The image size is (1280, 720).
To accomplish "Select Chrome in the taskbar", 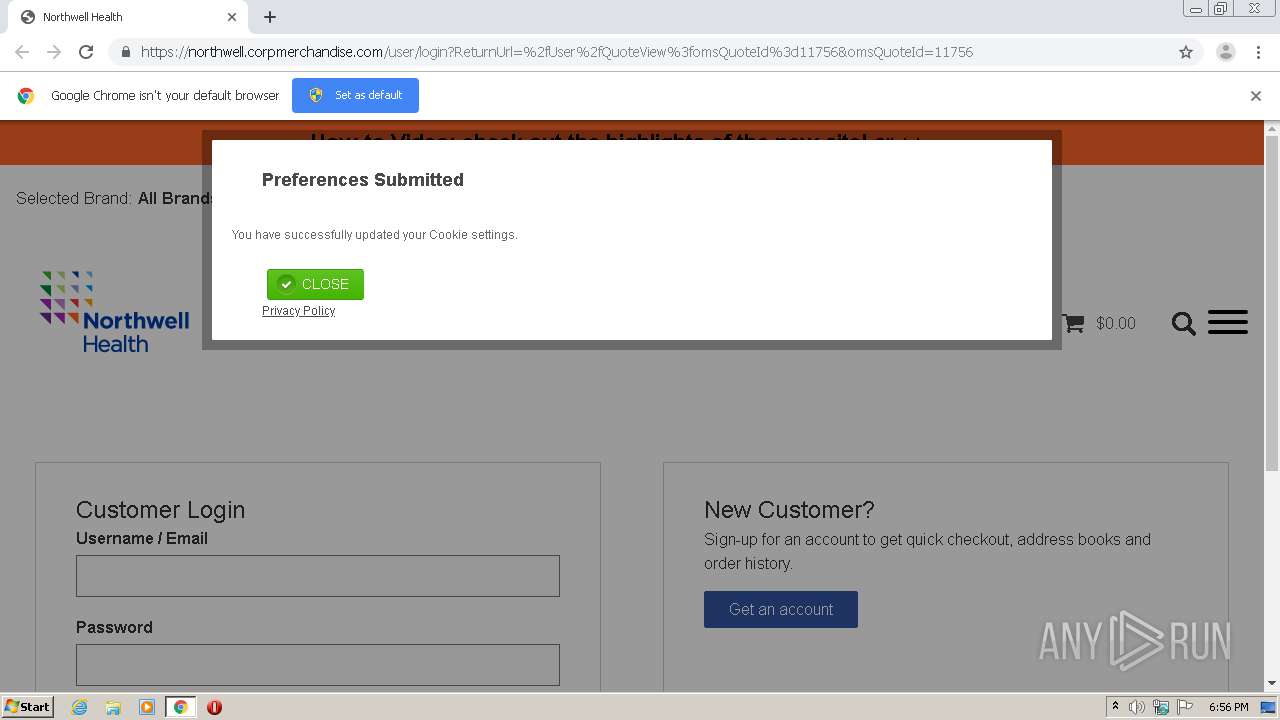I will click(180, 707).
